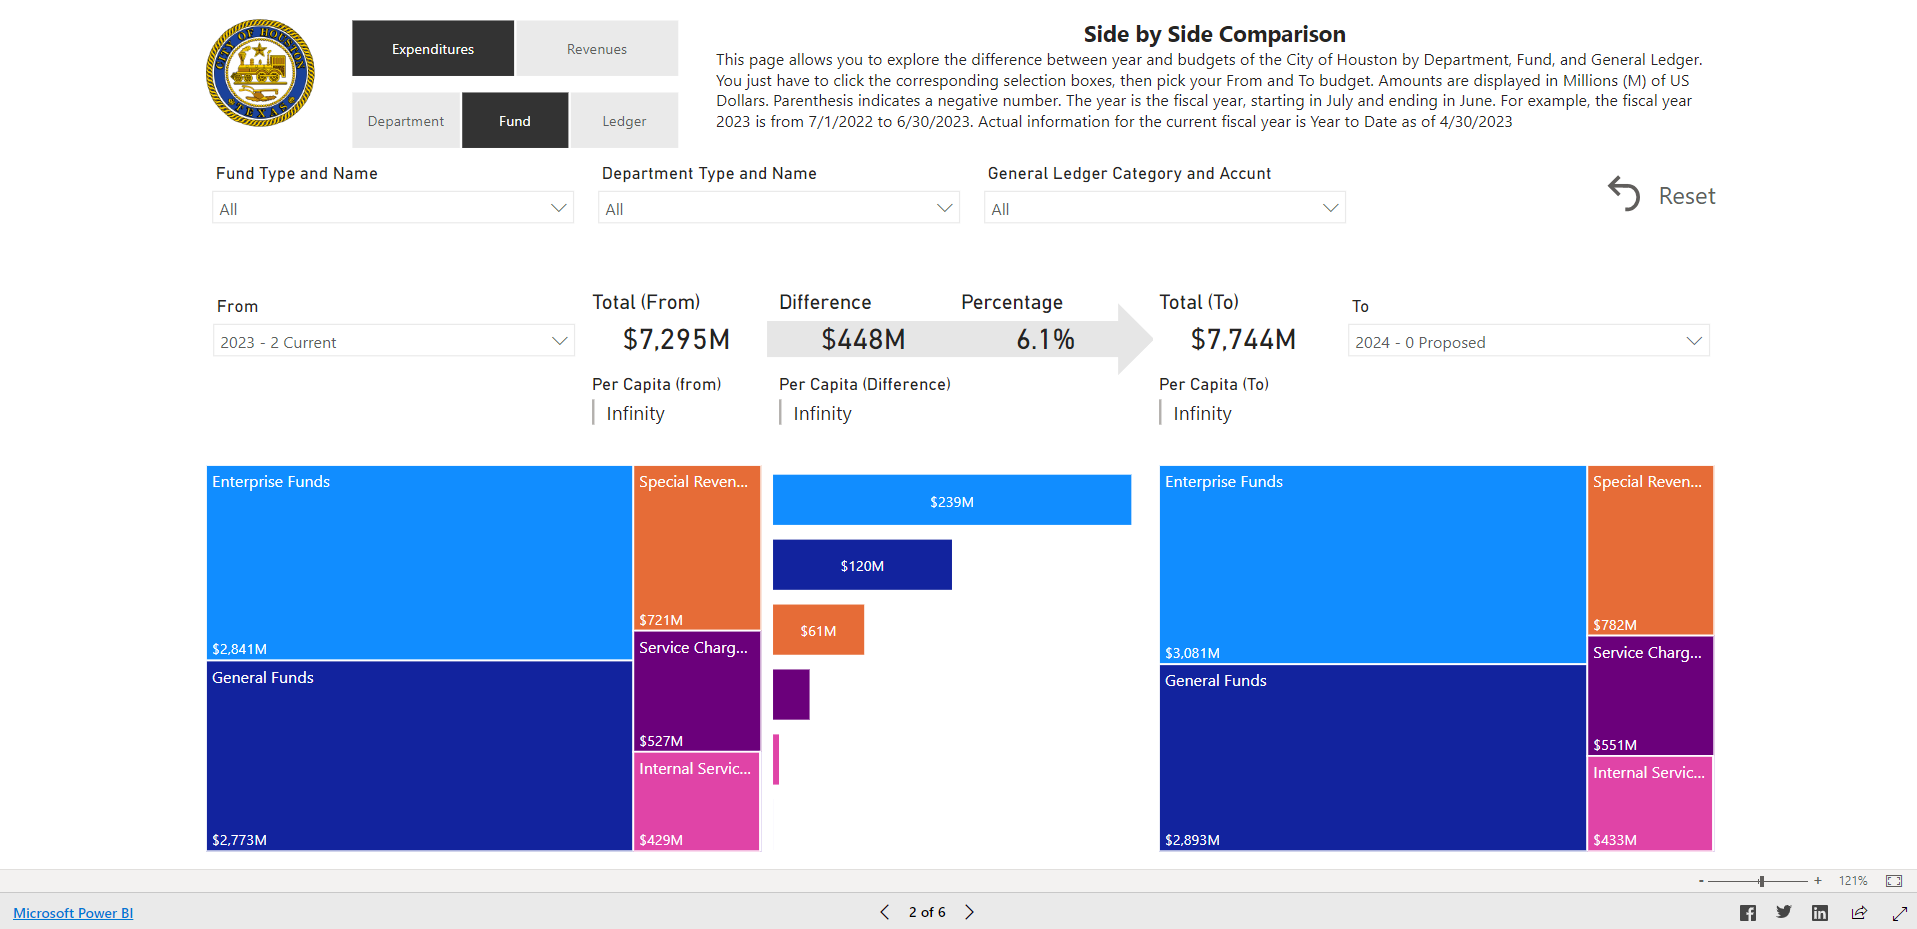Click the Reset arrow icon

(x=1623, y=195)
